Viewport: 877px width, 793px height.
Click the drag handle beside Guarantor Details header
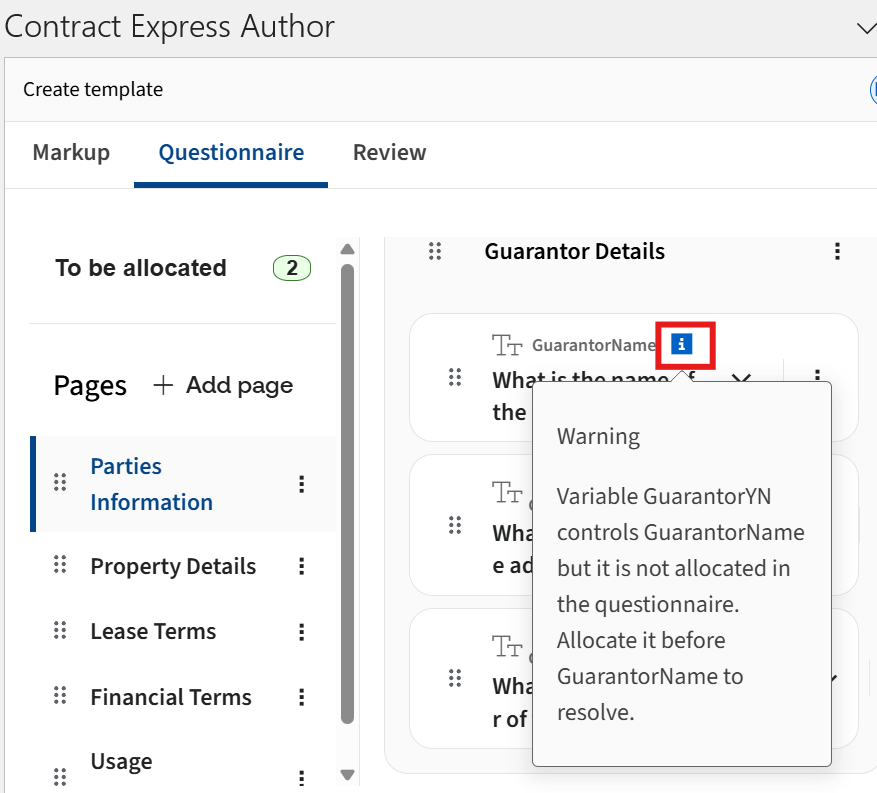[x=435, y=252]
